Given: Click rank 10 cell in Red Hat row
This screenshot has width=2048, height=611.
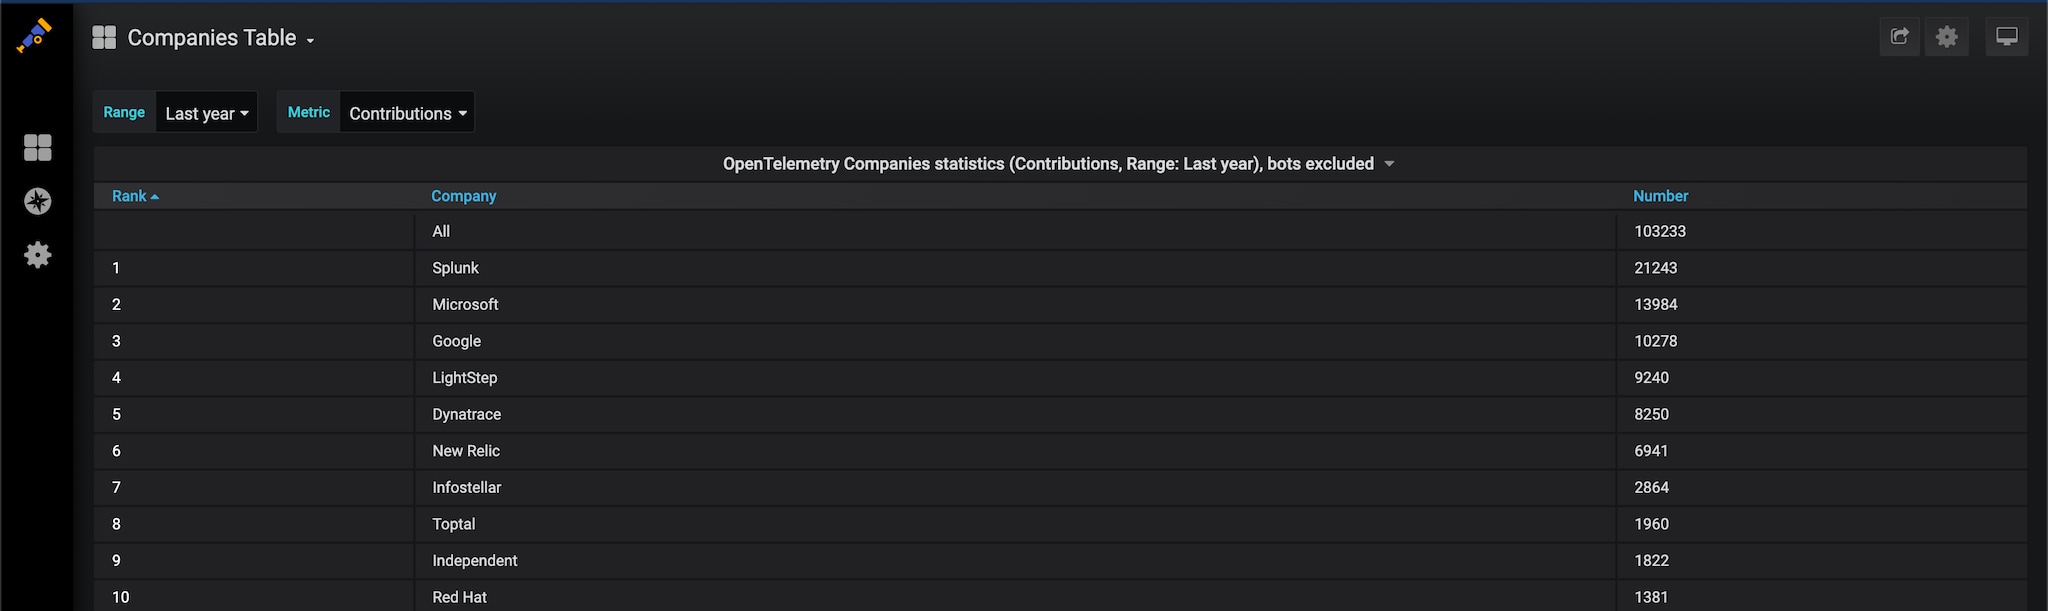Looking at the screenshot, I should point(254,597).
